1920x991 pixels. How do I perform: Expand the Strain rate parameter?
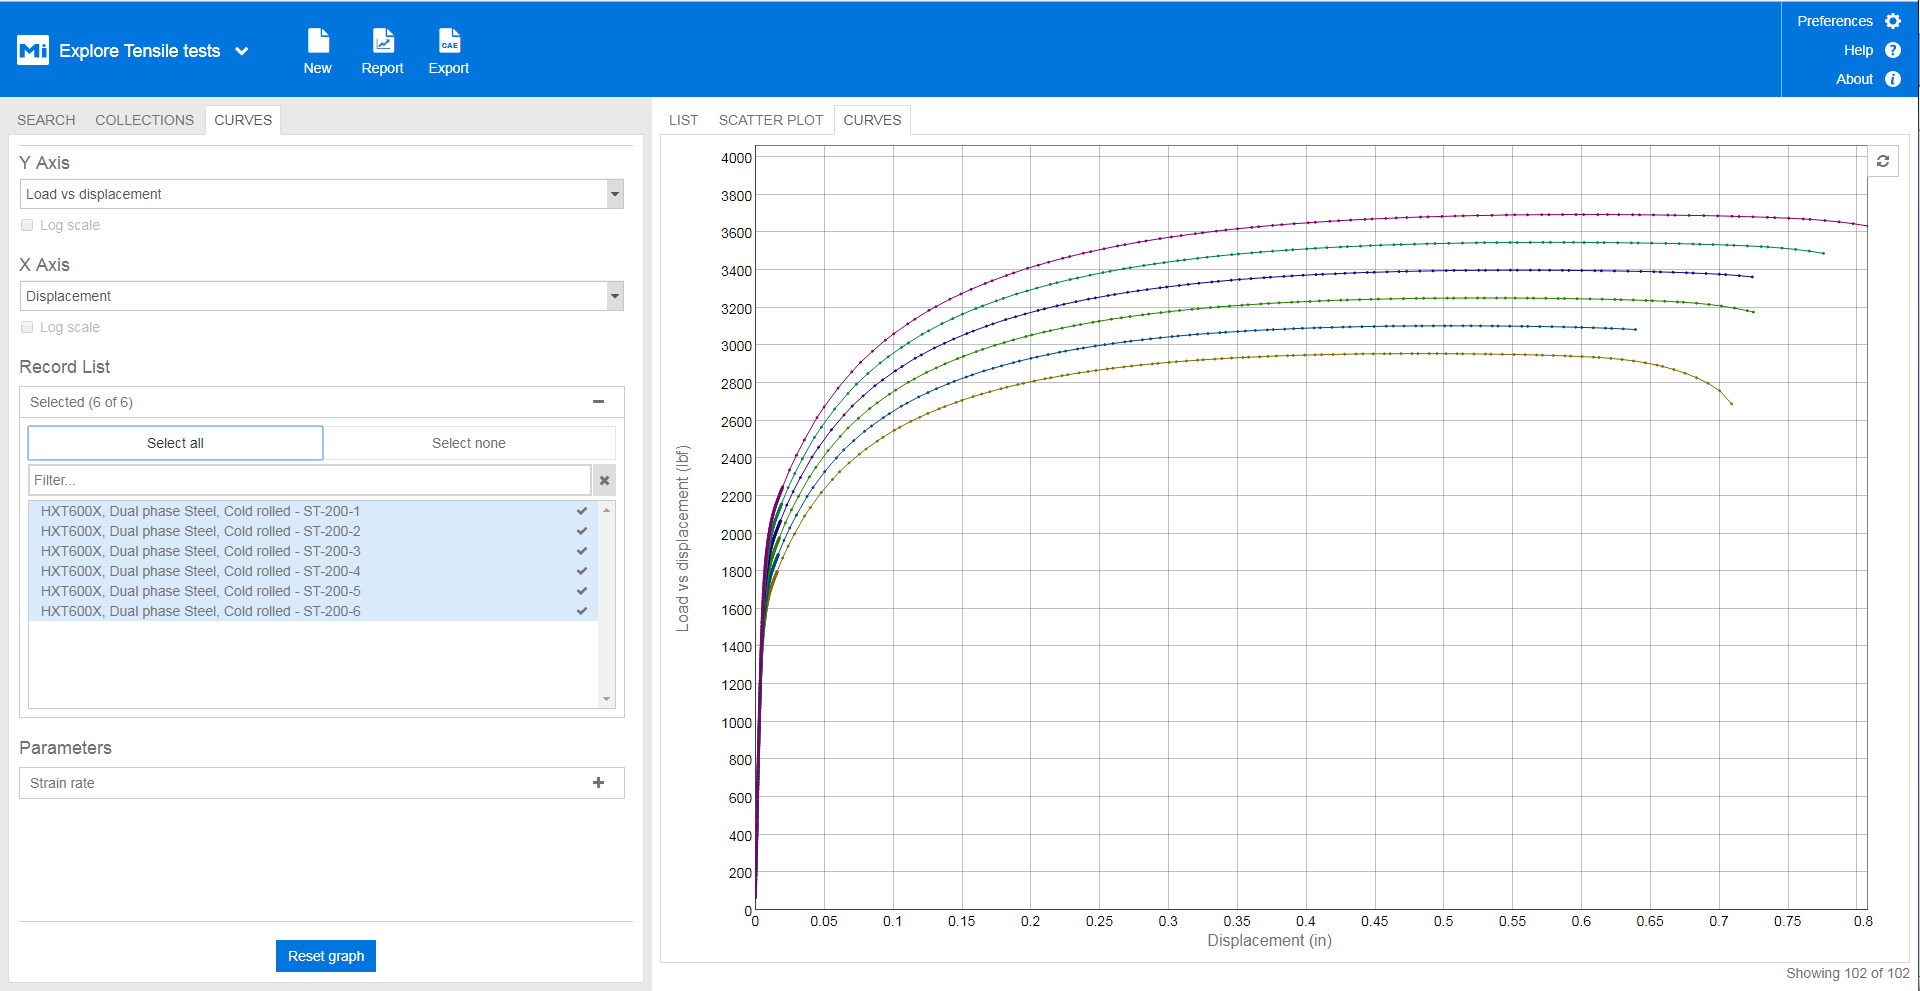click(x=598, y=783)
